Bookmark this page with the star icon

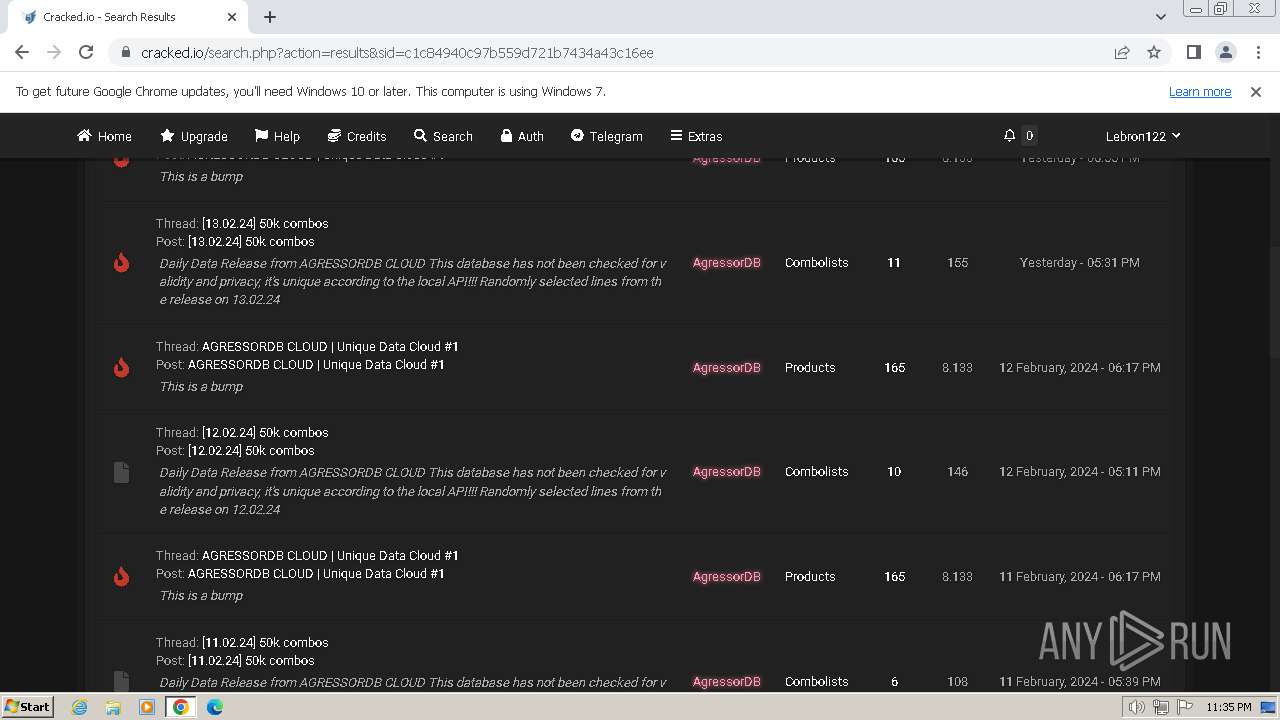coord(1154,52)
